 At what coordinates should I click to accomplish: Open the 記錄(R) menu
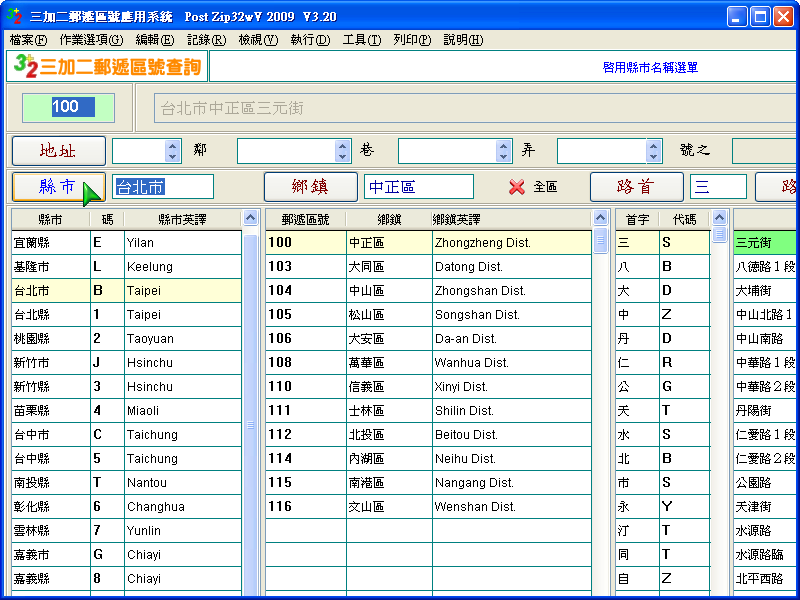206,40
